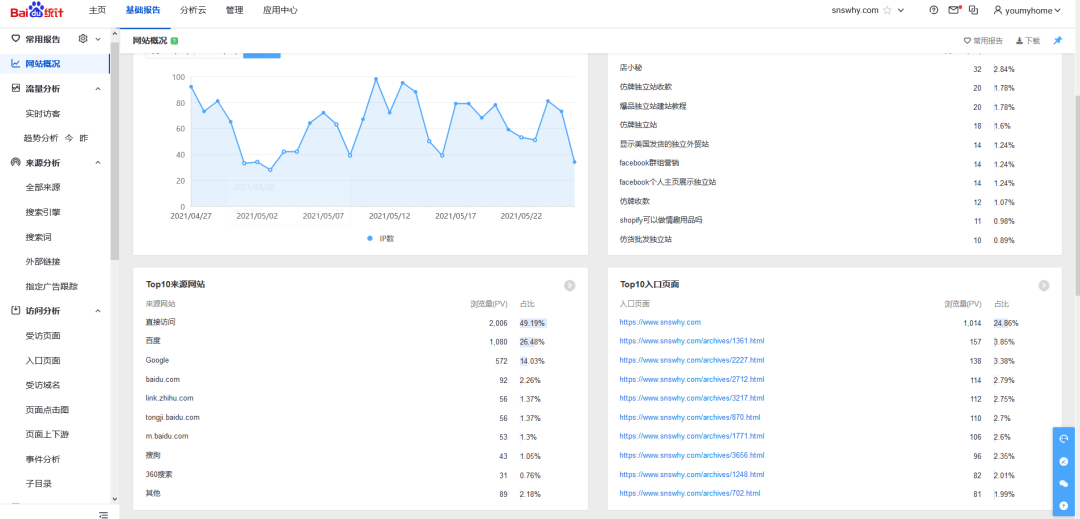This screenshot has width=1080, height=519.
Task: Select 搜索引擎 in the sidebar
Action: coord(43,212)
